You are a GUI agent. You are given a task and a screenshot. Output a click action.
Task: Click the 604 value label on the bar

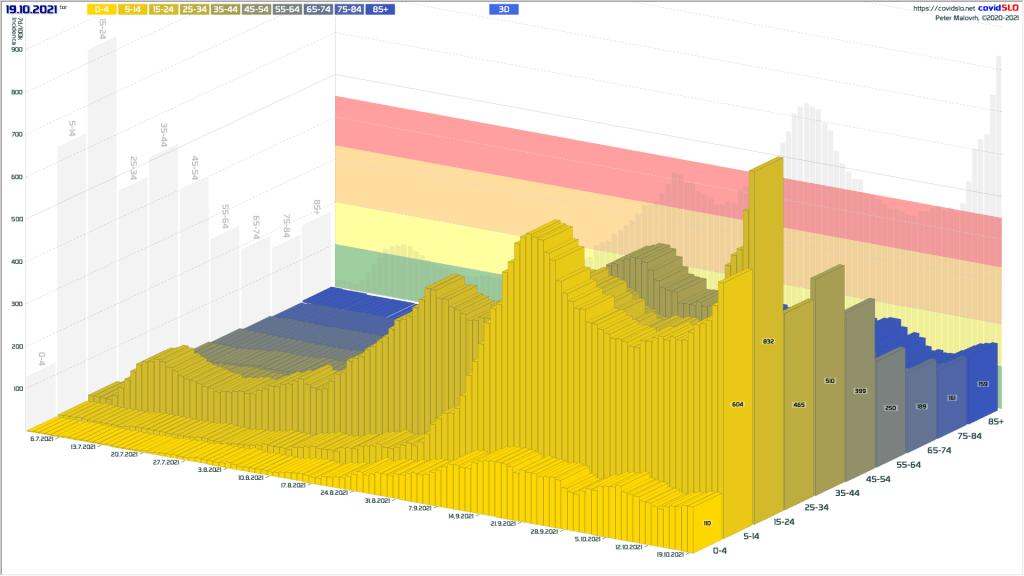[x=737, y=404]
